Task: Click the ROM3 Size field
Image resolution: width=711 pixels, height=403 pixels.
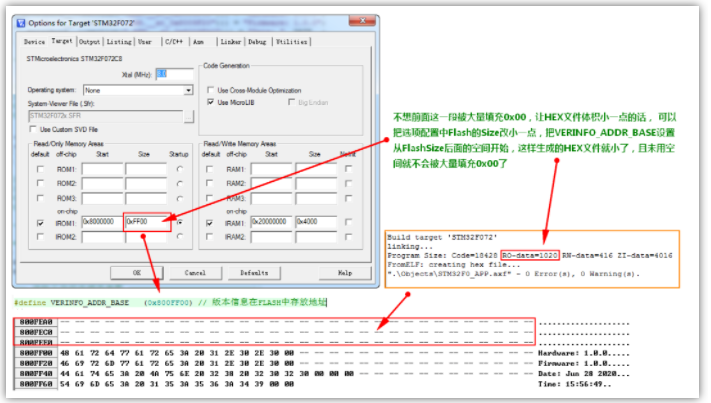Action: pyautogui.click(x=146, y=198)
